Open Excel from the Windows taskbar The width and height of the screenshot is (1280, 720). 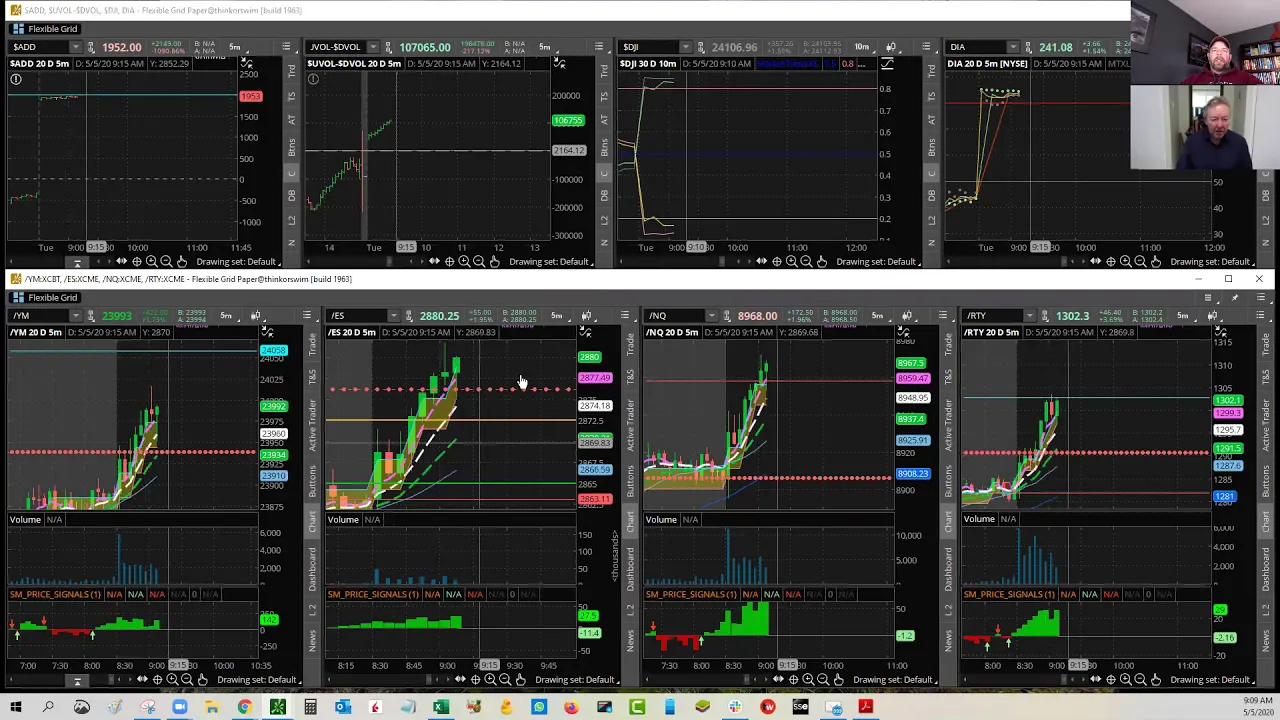click(x=440, y=708)
